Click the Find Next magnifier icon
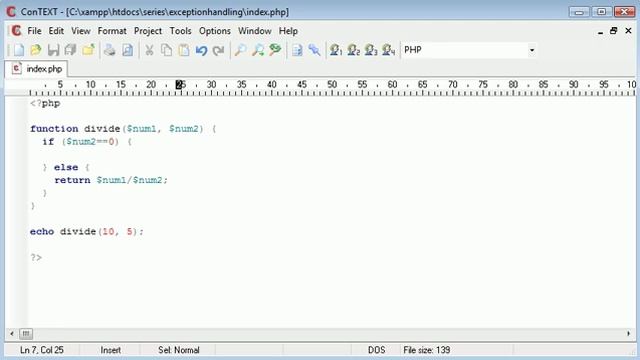640x360 pixels. click(x=258, y=50)
